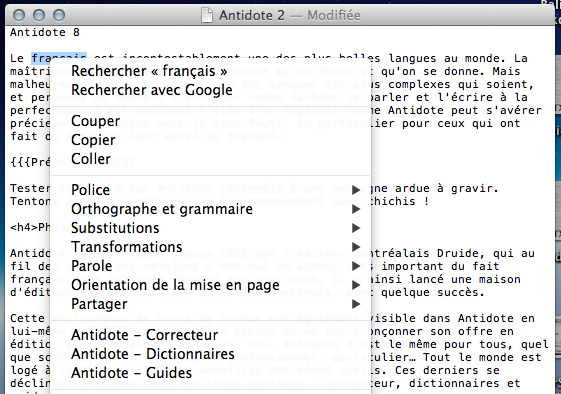Select Coller in the context menu
This screenshot has height=394, width=561.
[210, 159]
